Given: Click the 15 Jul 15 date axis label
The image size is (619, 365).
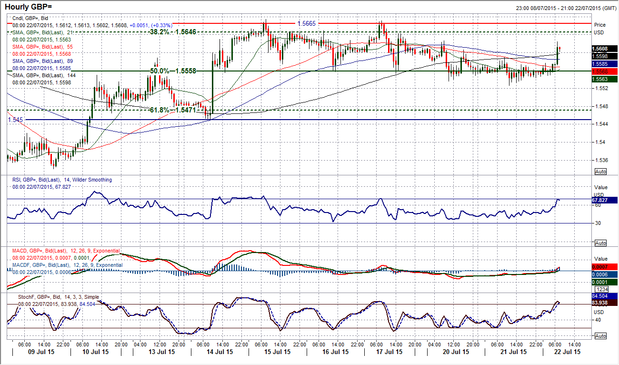Looking at the screenshot, I should [277, 352].
